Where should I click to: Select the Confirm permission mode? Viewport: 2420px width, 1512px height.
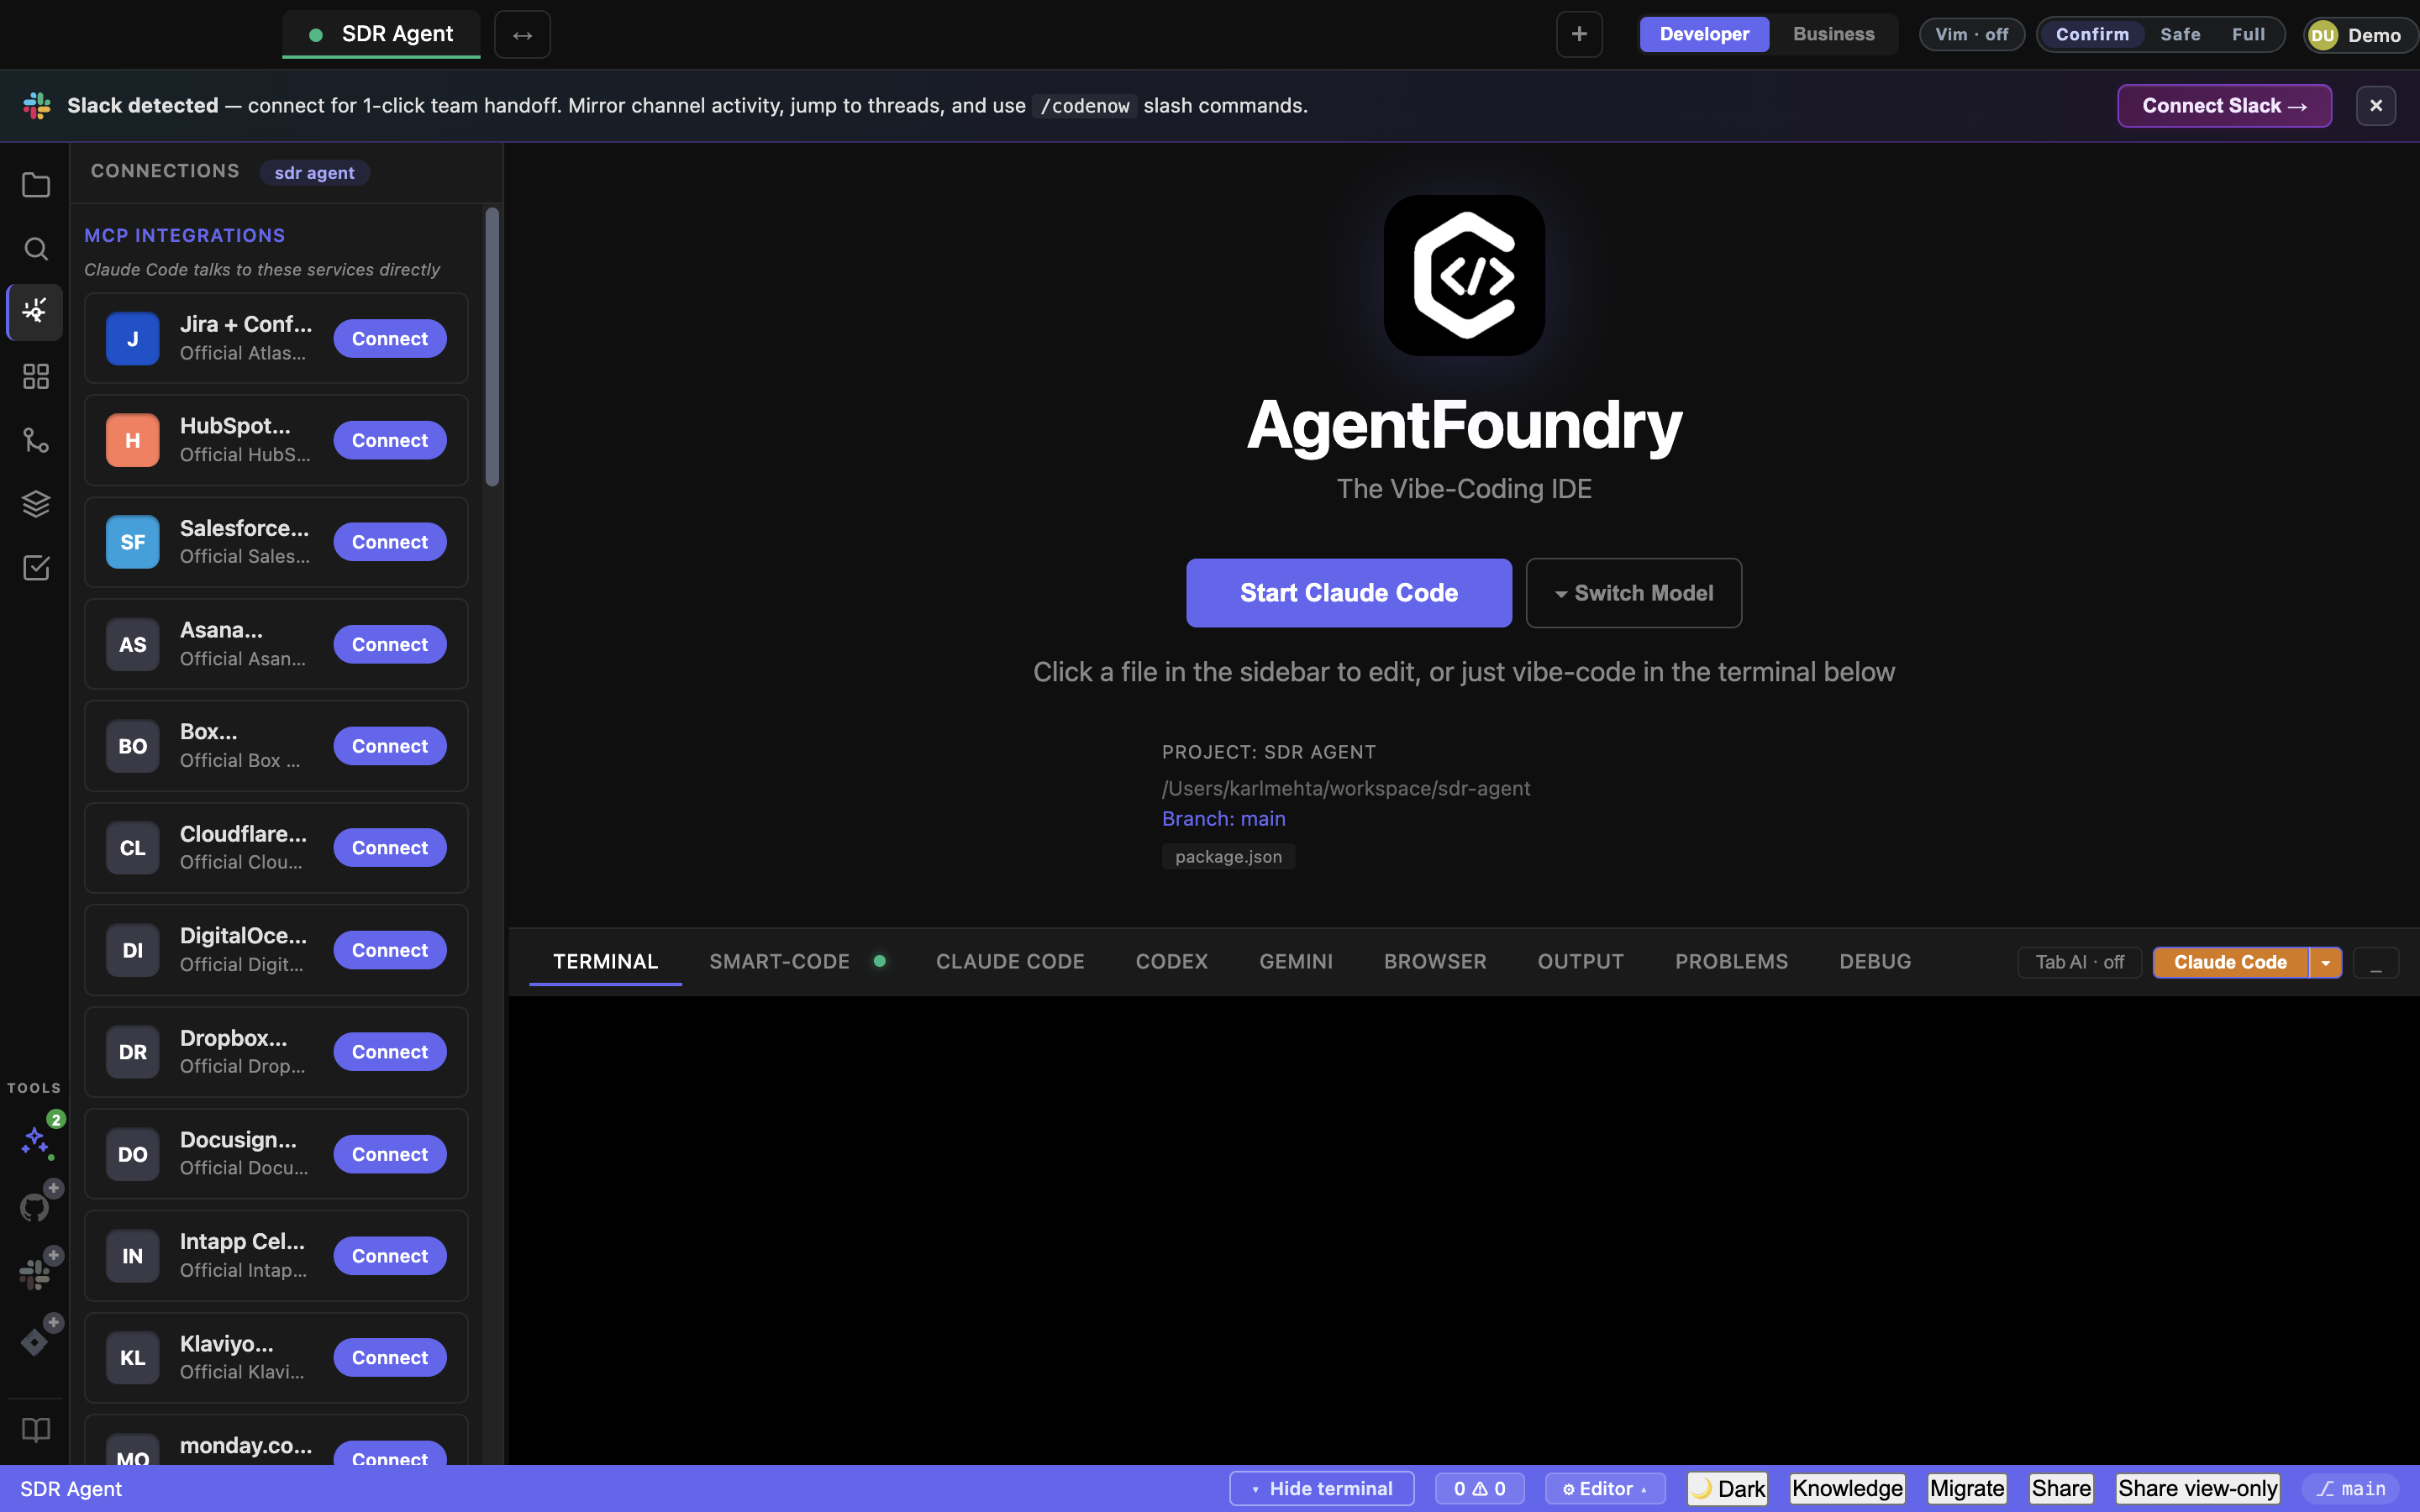click(2092, 34)
